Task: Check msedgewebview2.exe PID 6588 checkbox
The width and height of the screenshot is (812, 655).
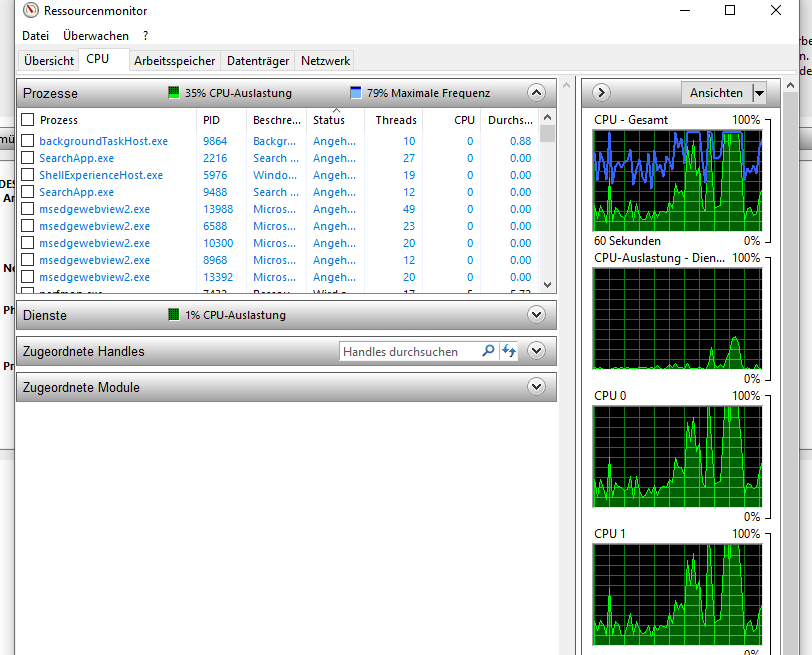Action: click(x=27, y=226)
